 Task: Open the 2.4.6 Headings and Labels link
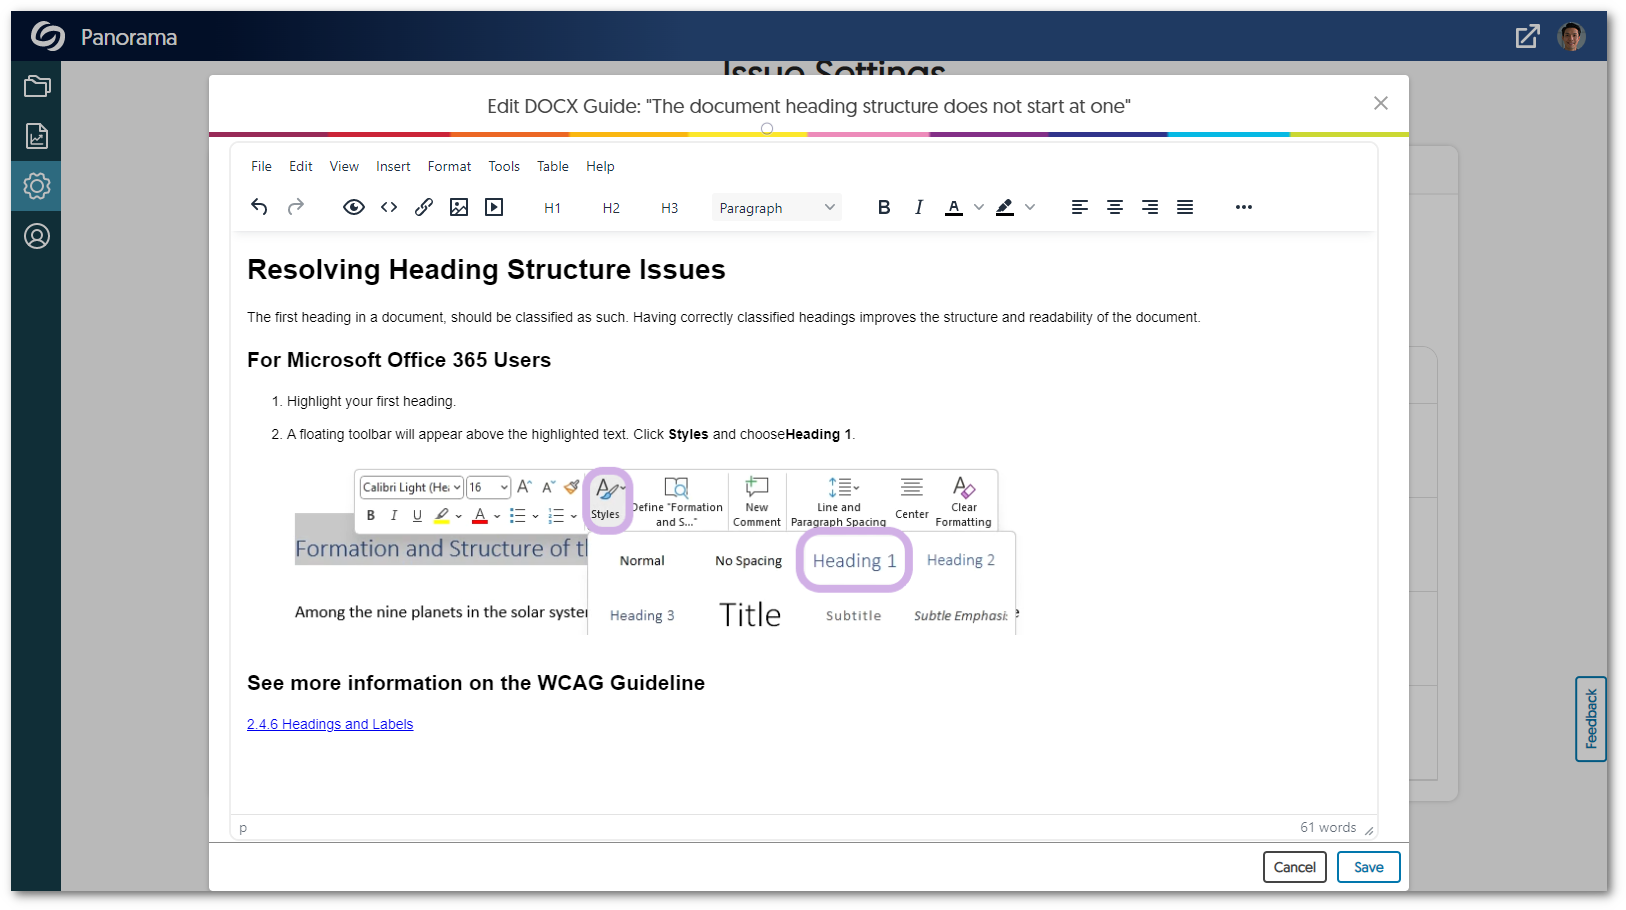pyautogui.click(x=330, y=724)
